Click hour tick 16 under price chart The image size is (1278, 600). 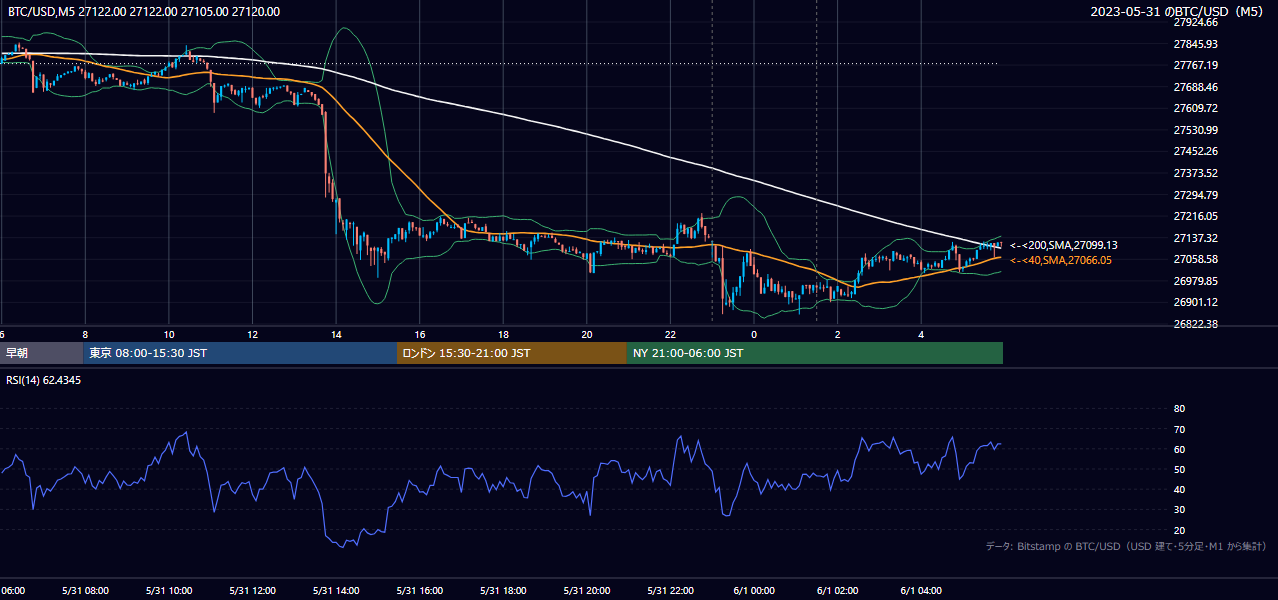coord(420,334)
